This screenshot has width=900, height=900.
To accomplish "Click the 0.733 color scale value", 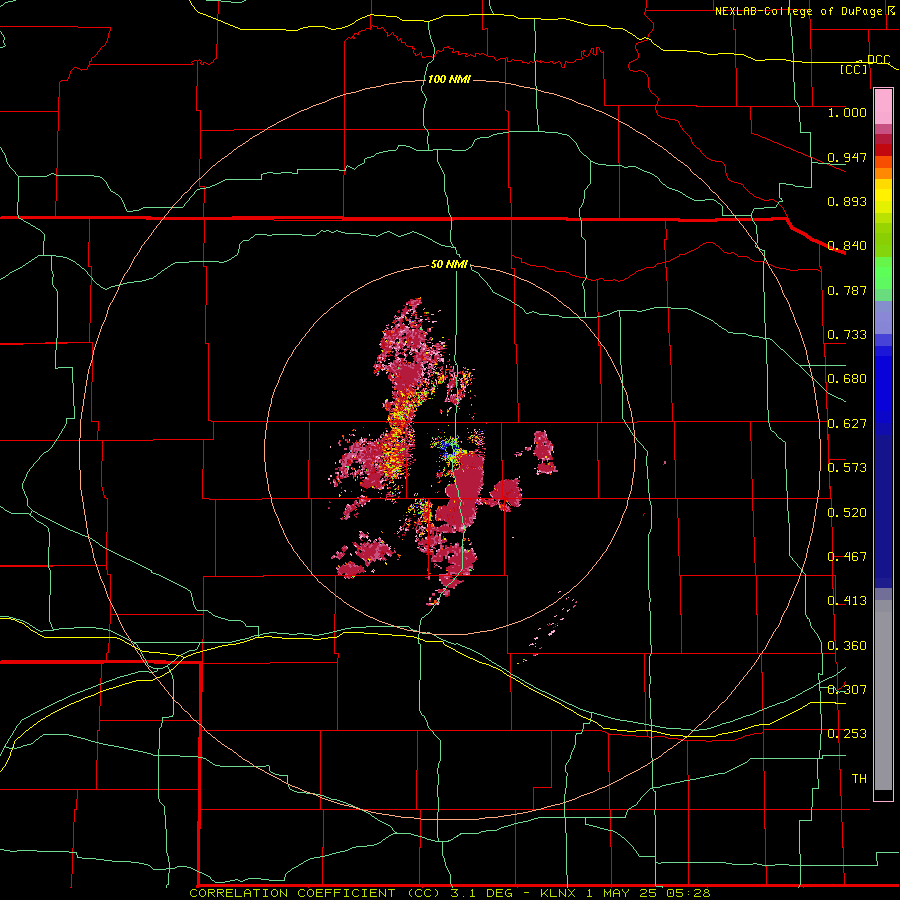I will [x=847, y=335].
